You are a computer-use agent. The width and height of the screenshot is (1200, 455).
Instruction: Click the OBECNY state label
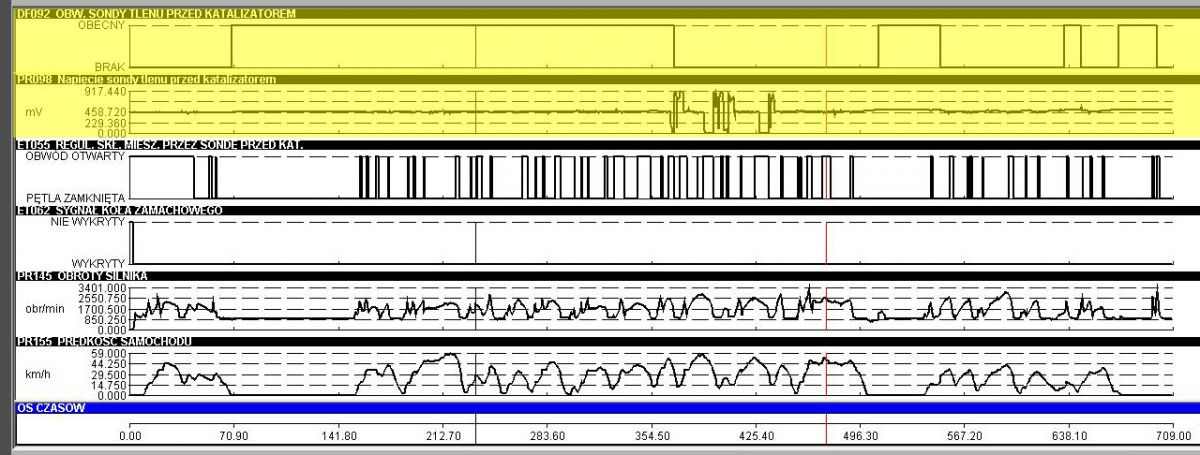tap(103, 26)
